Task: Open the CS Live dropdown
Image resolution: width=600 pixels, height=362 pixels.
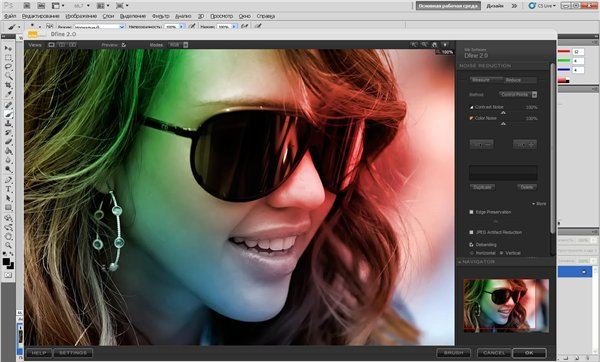Action: [542, 6]
